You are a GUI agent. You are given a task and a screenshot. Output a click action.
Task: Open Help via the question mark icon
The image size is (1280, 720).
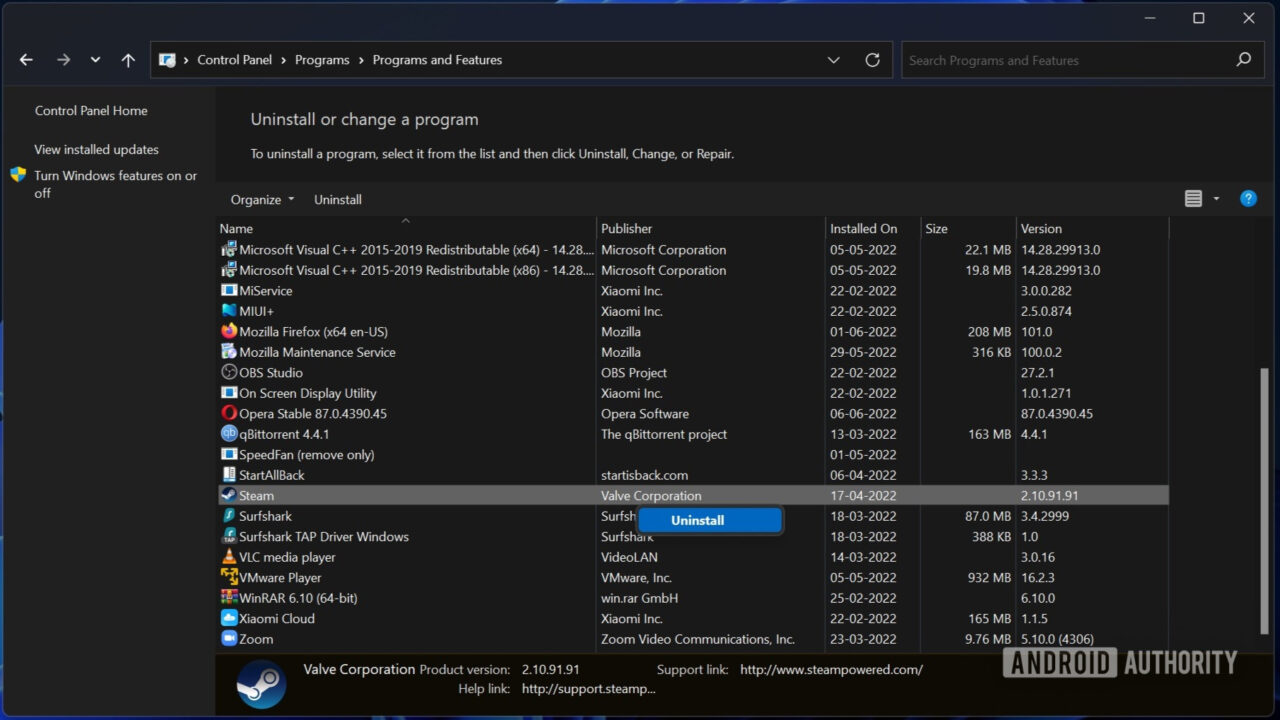(1248, 198)
